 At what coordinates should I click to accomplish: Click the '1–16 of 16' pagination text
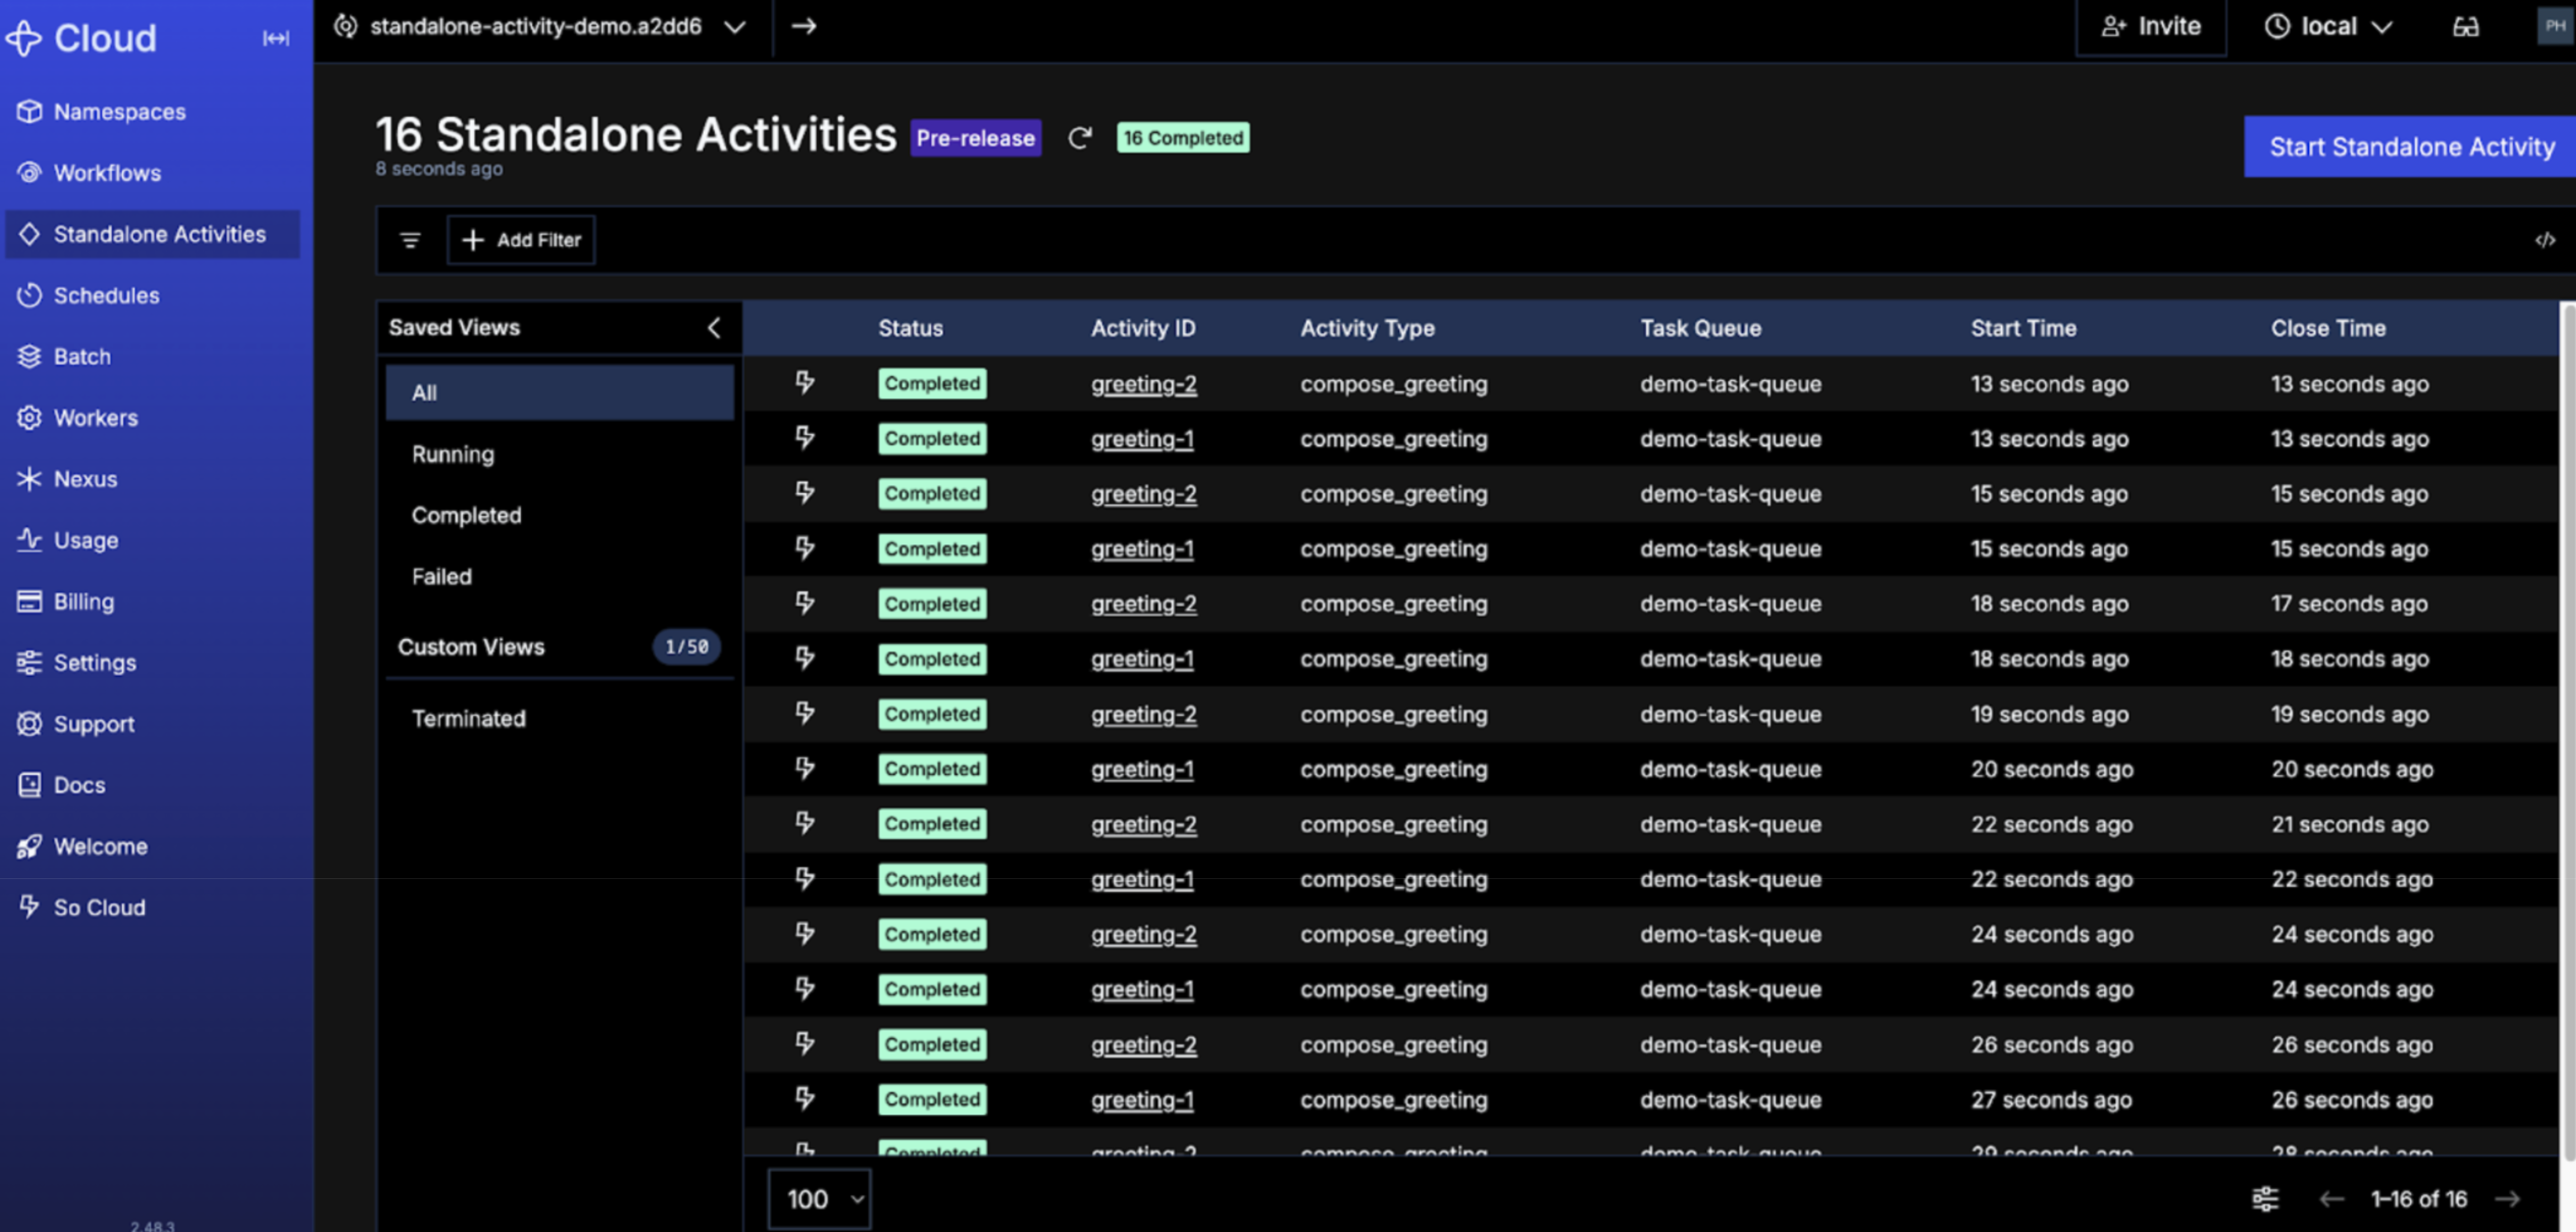2418,1199
